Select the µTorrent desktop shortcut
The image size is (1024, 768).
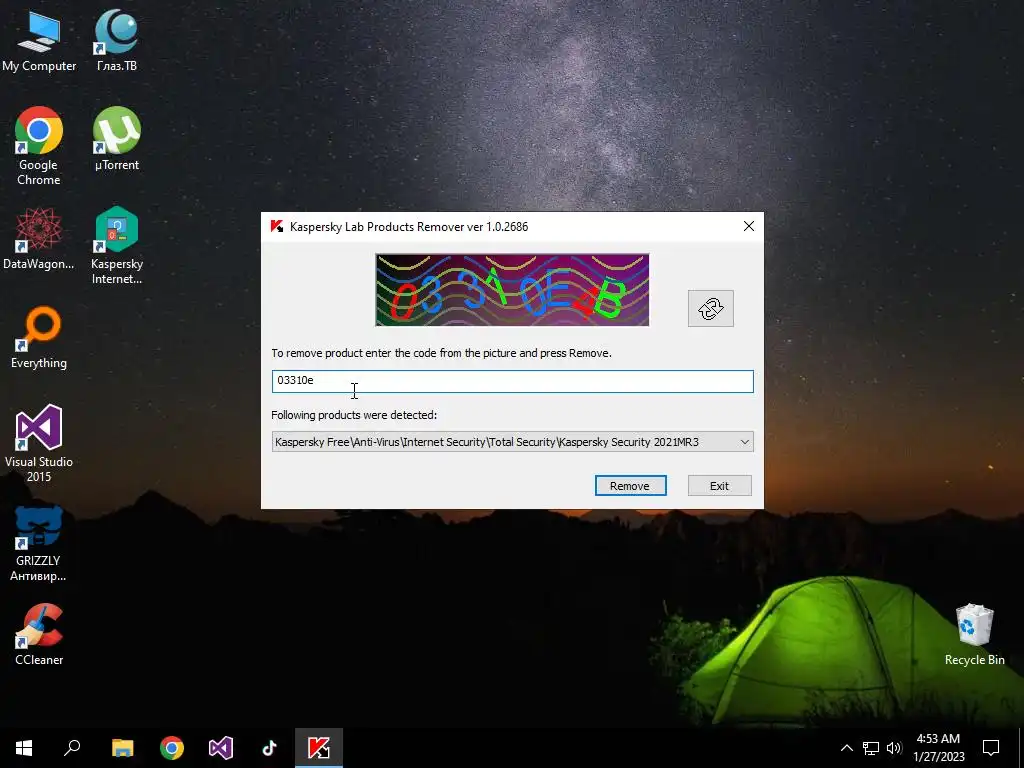117,138
